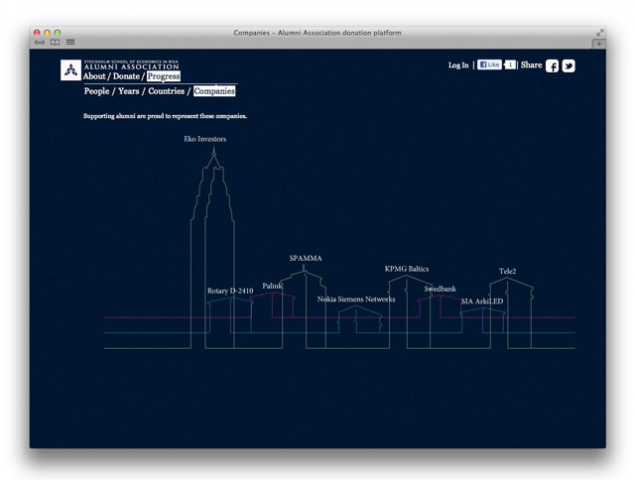Switch to the People tab

coord(98,91)
